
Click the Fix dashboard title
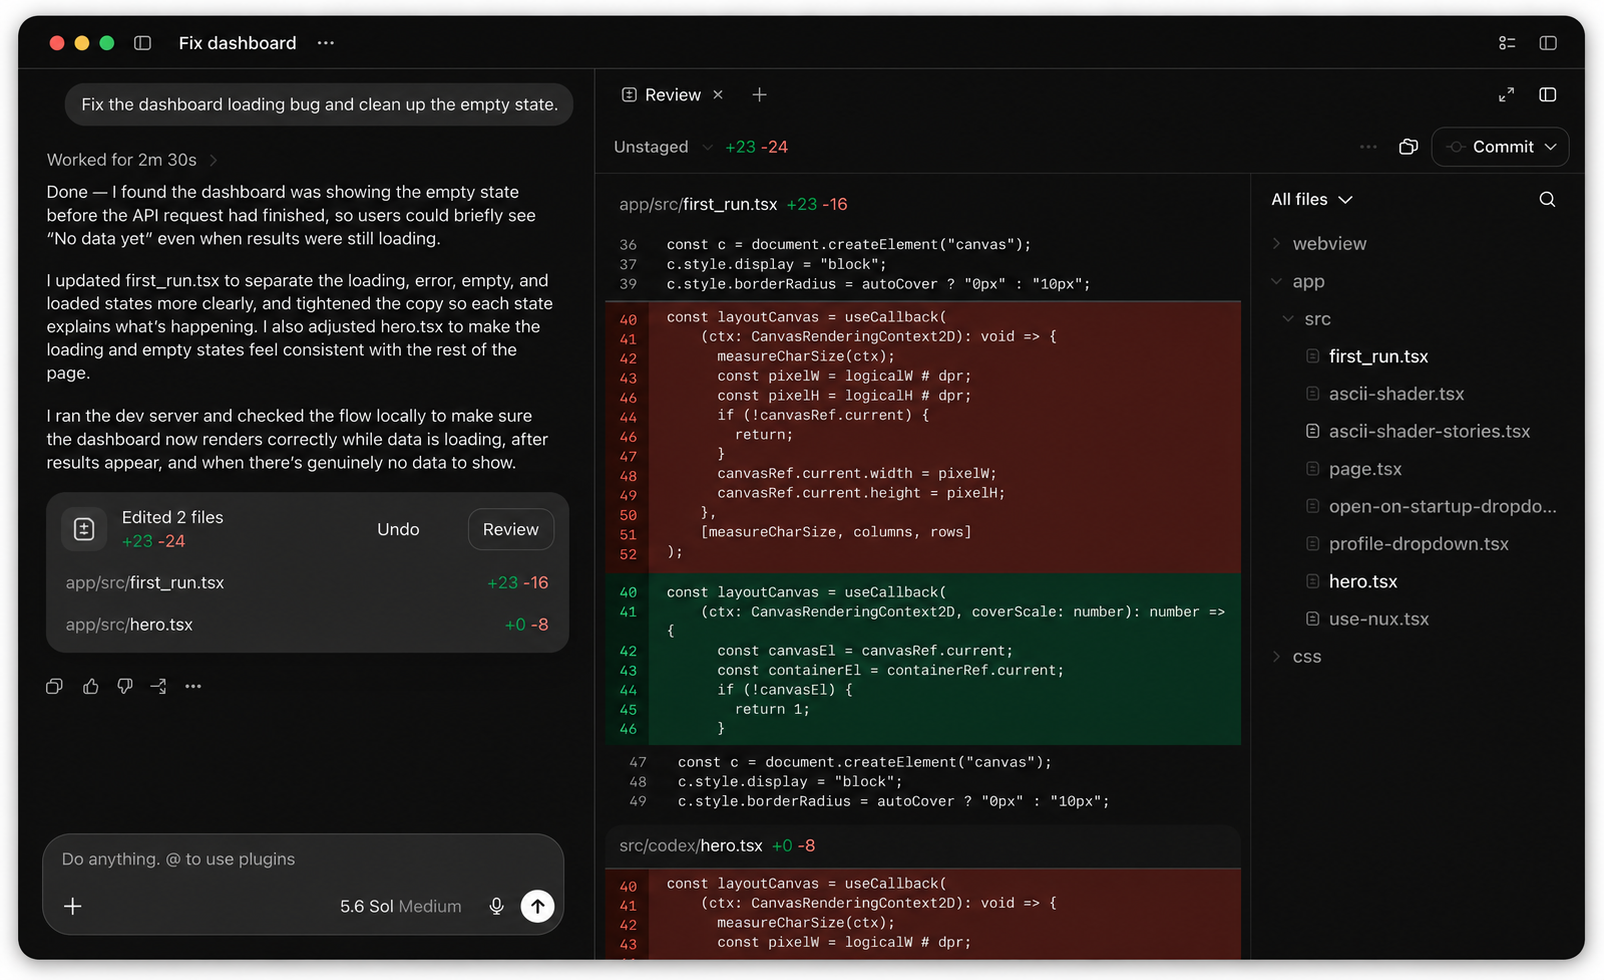[237, 43]
